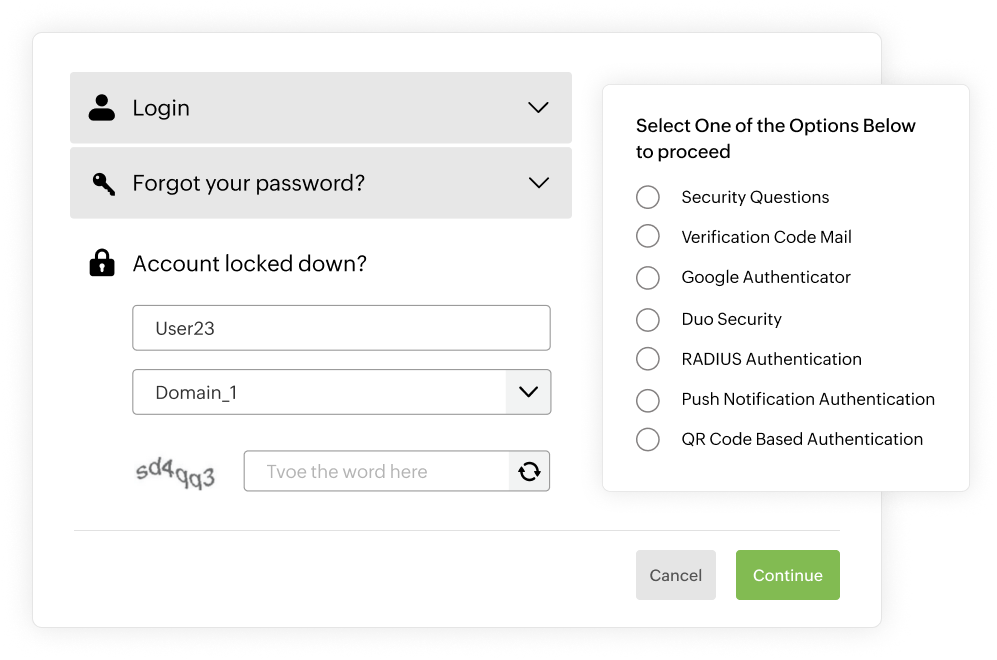Choose Verification Code Mail verification
This screenshot has height=660, width=997.
coord(647,237)
